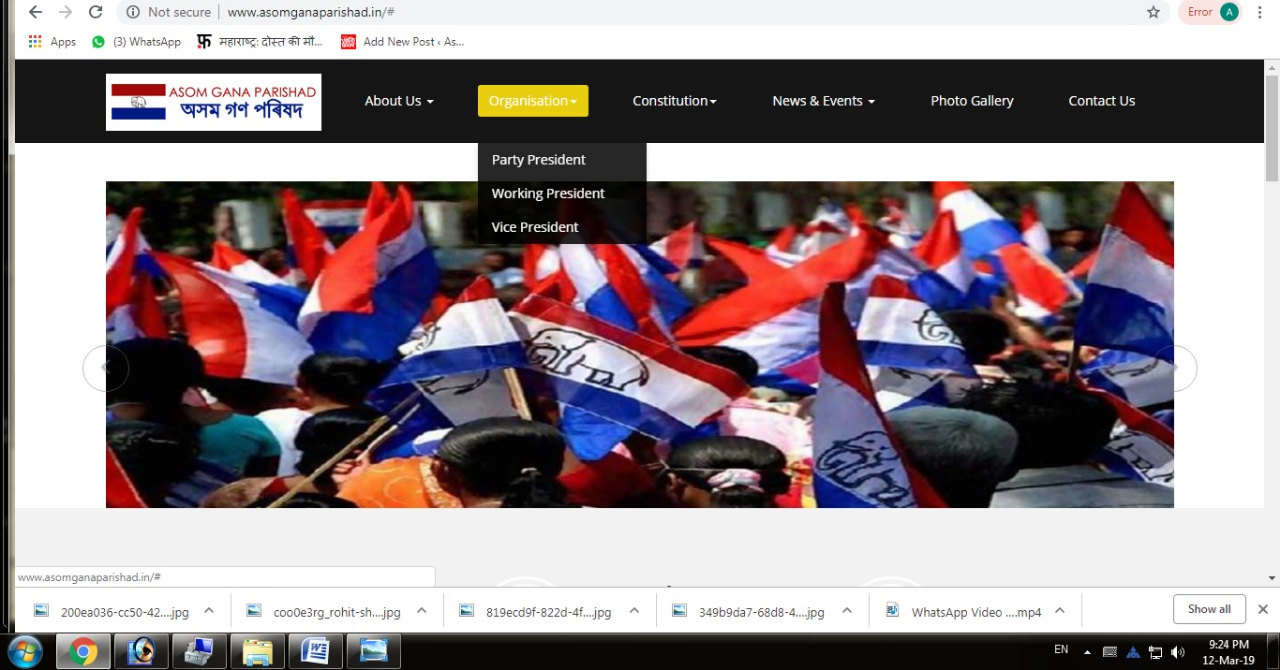Open the folder taskbar icon
Viewport: 1280px width, 670px height.
(x=257, y=651)
